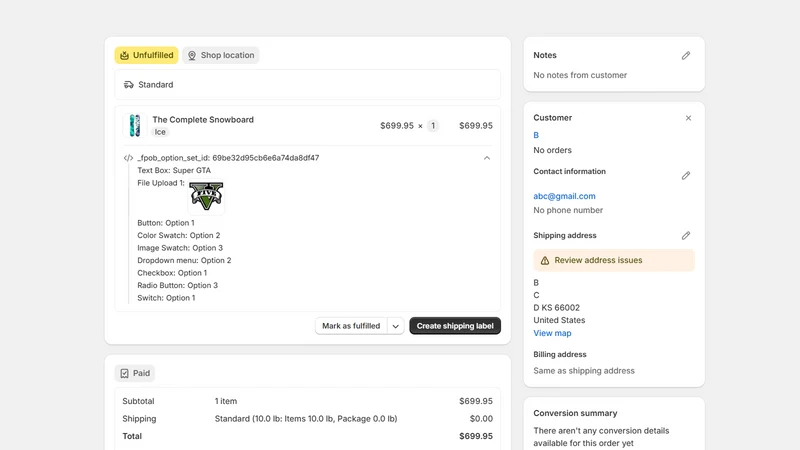Open The Complete Snowboard product thumbnail
800x450 pixels.
point(135,126)
